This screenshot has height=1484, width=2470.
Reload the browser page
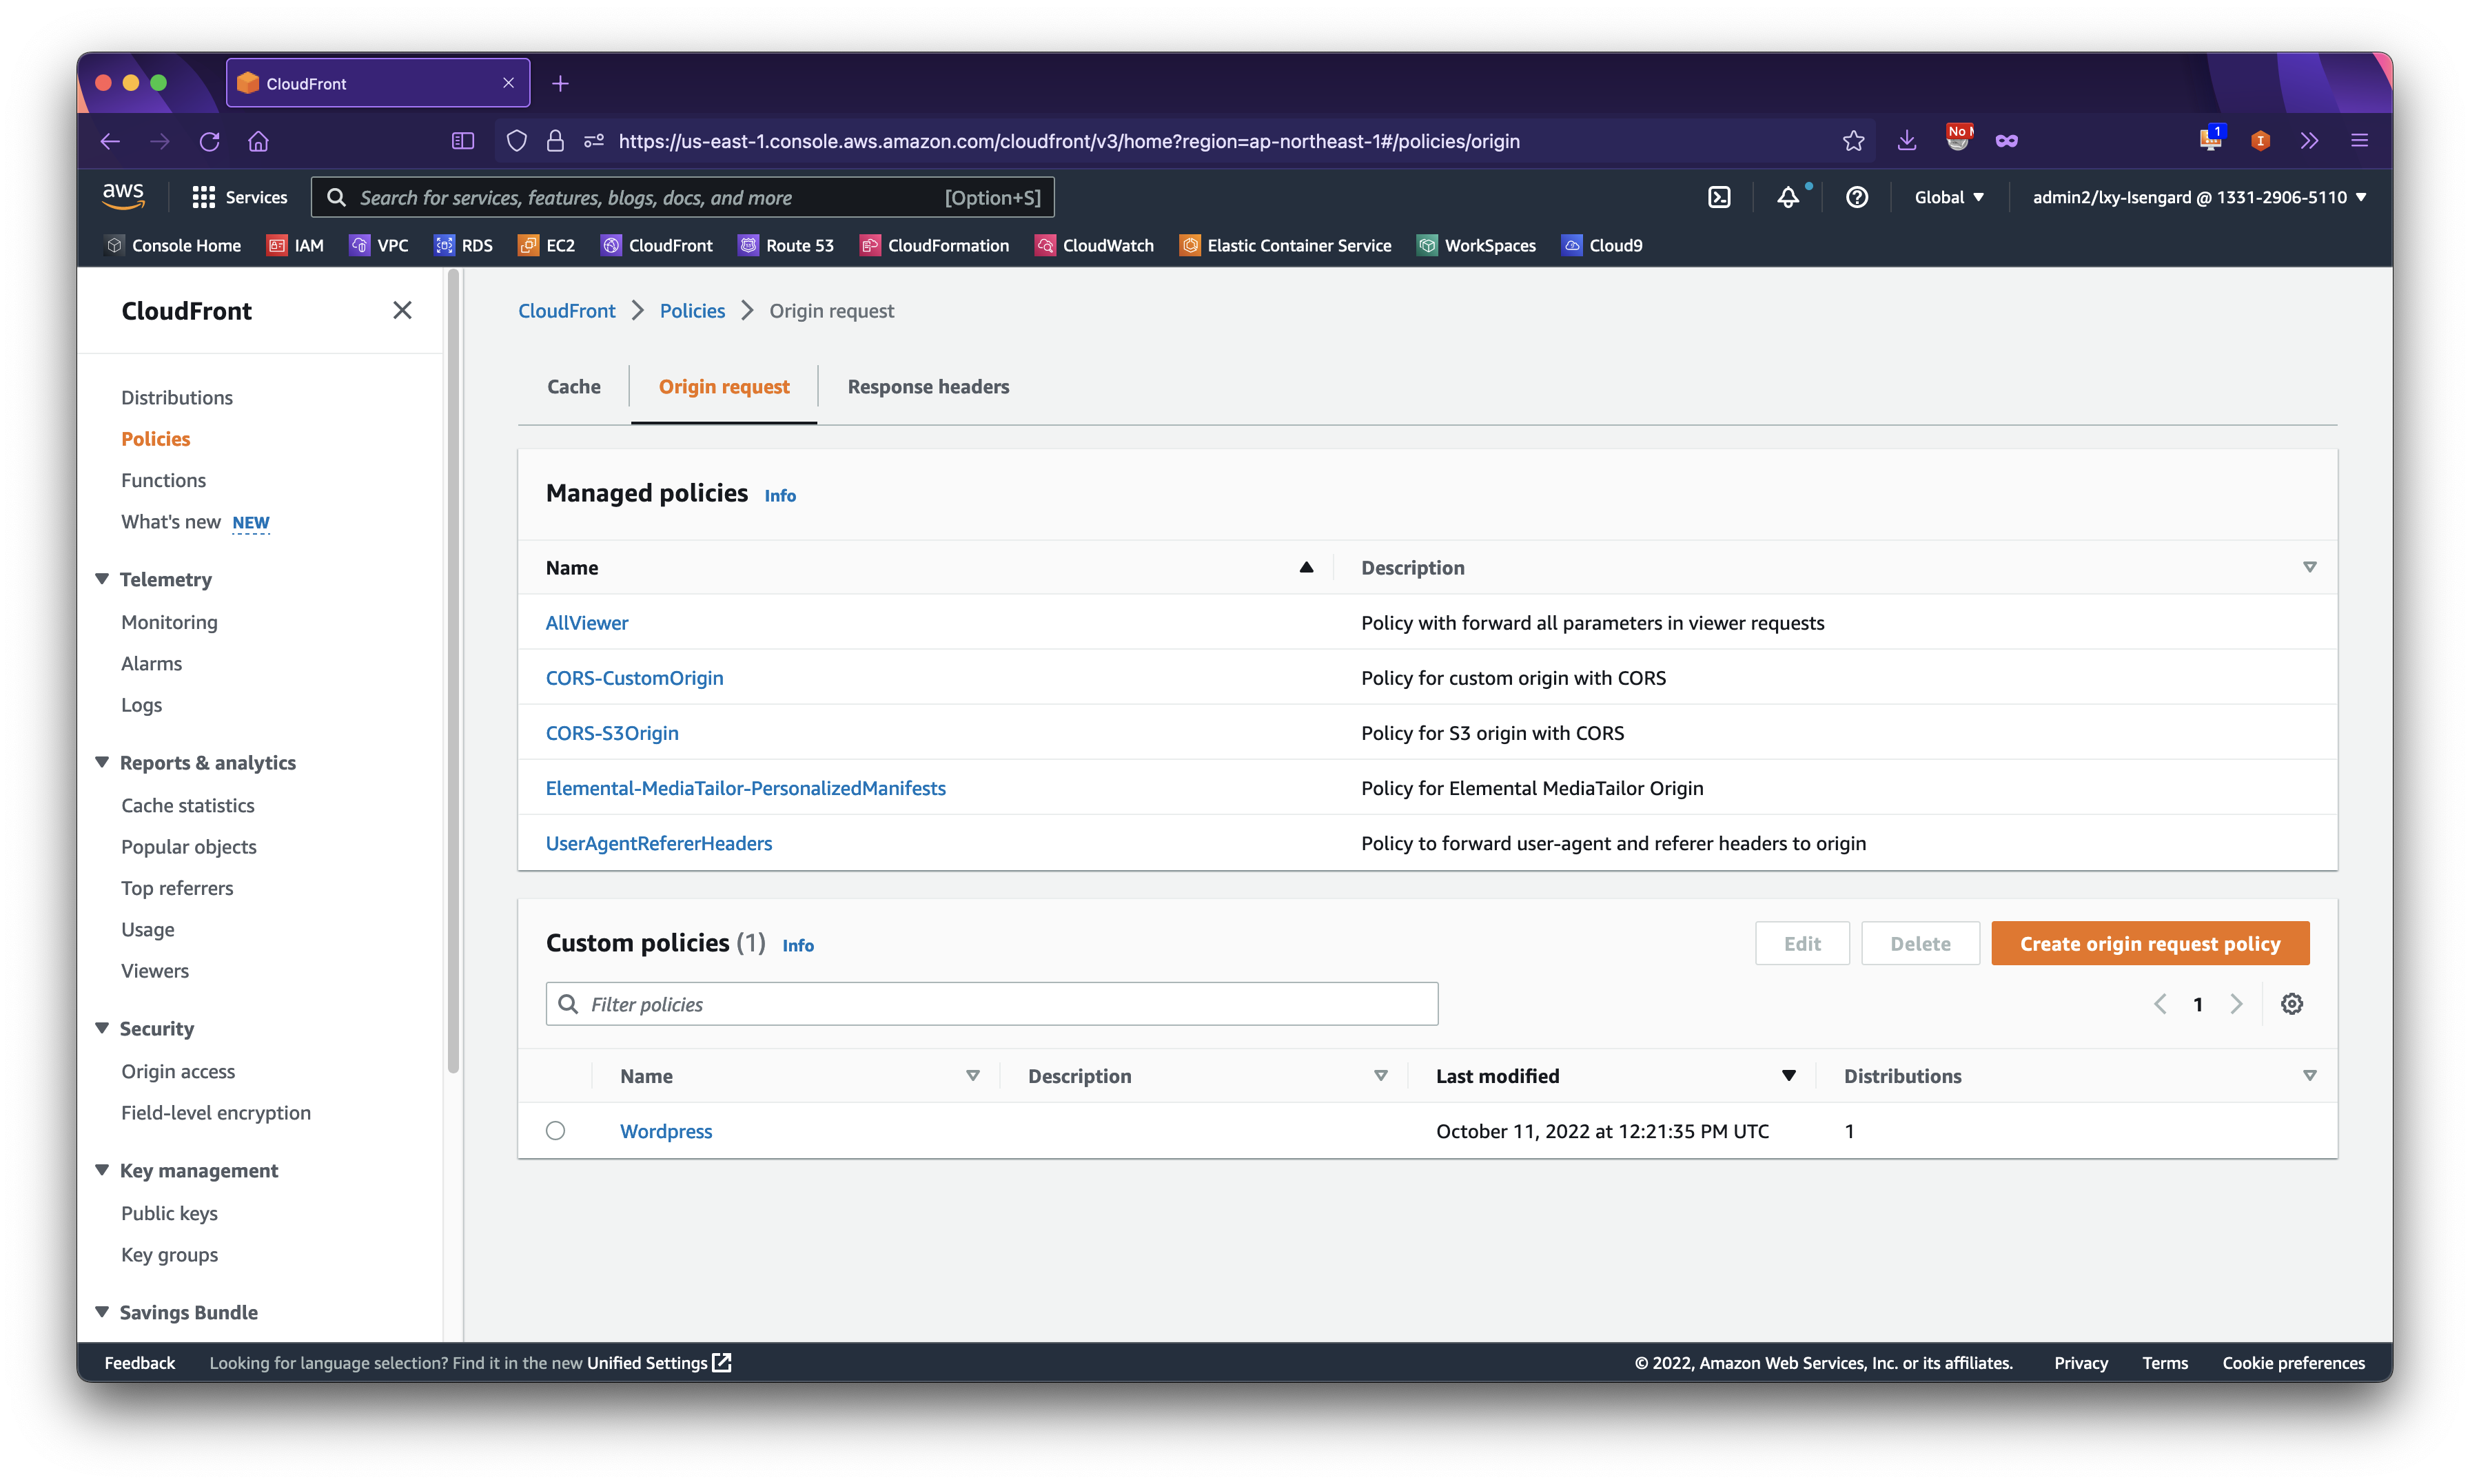[x=209, y=141]
